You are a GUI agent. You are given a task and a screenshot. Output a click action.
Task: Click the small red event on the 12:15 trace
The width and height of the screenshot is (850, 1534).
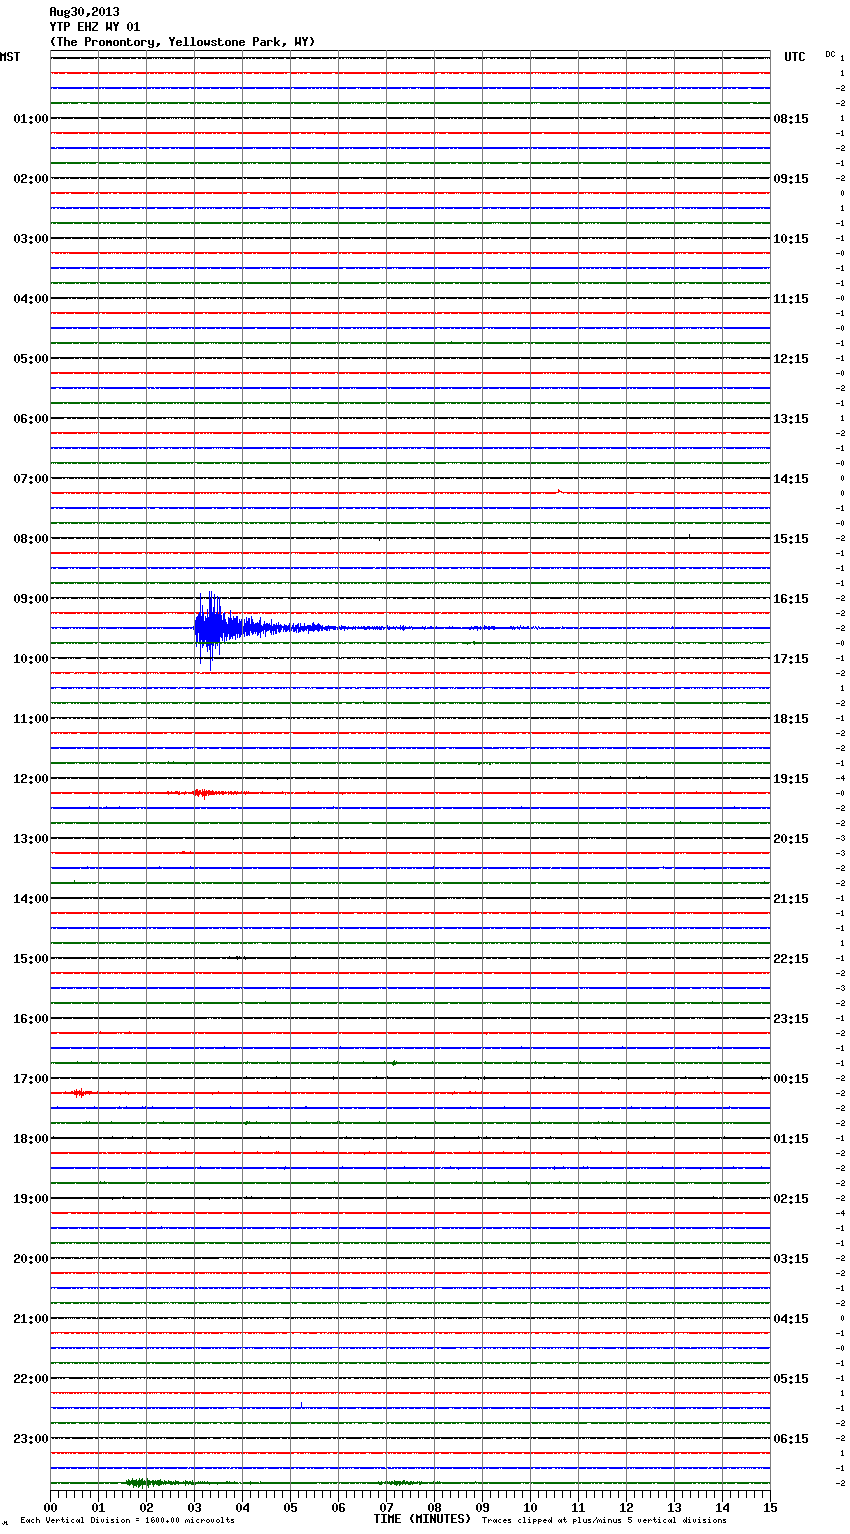(x=204, y=793)
